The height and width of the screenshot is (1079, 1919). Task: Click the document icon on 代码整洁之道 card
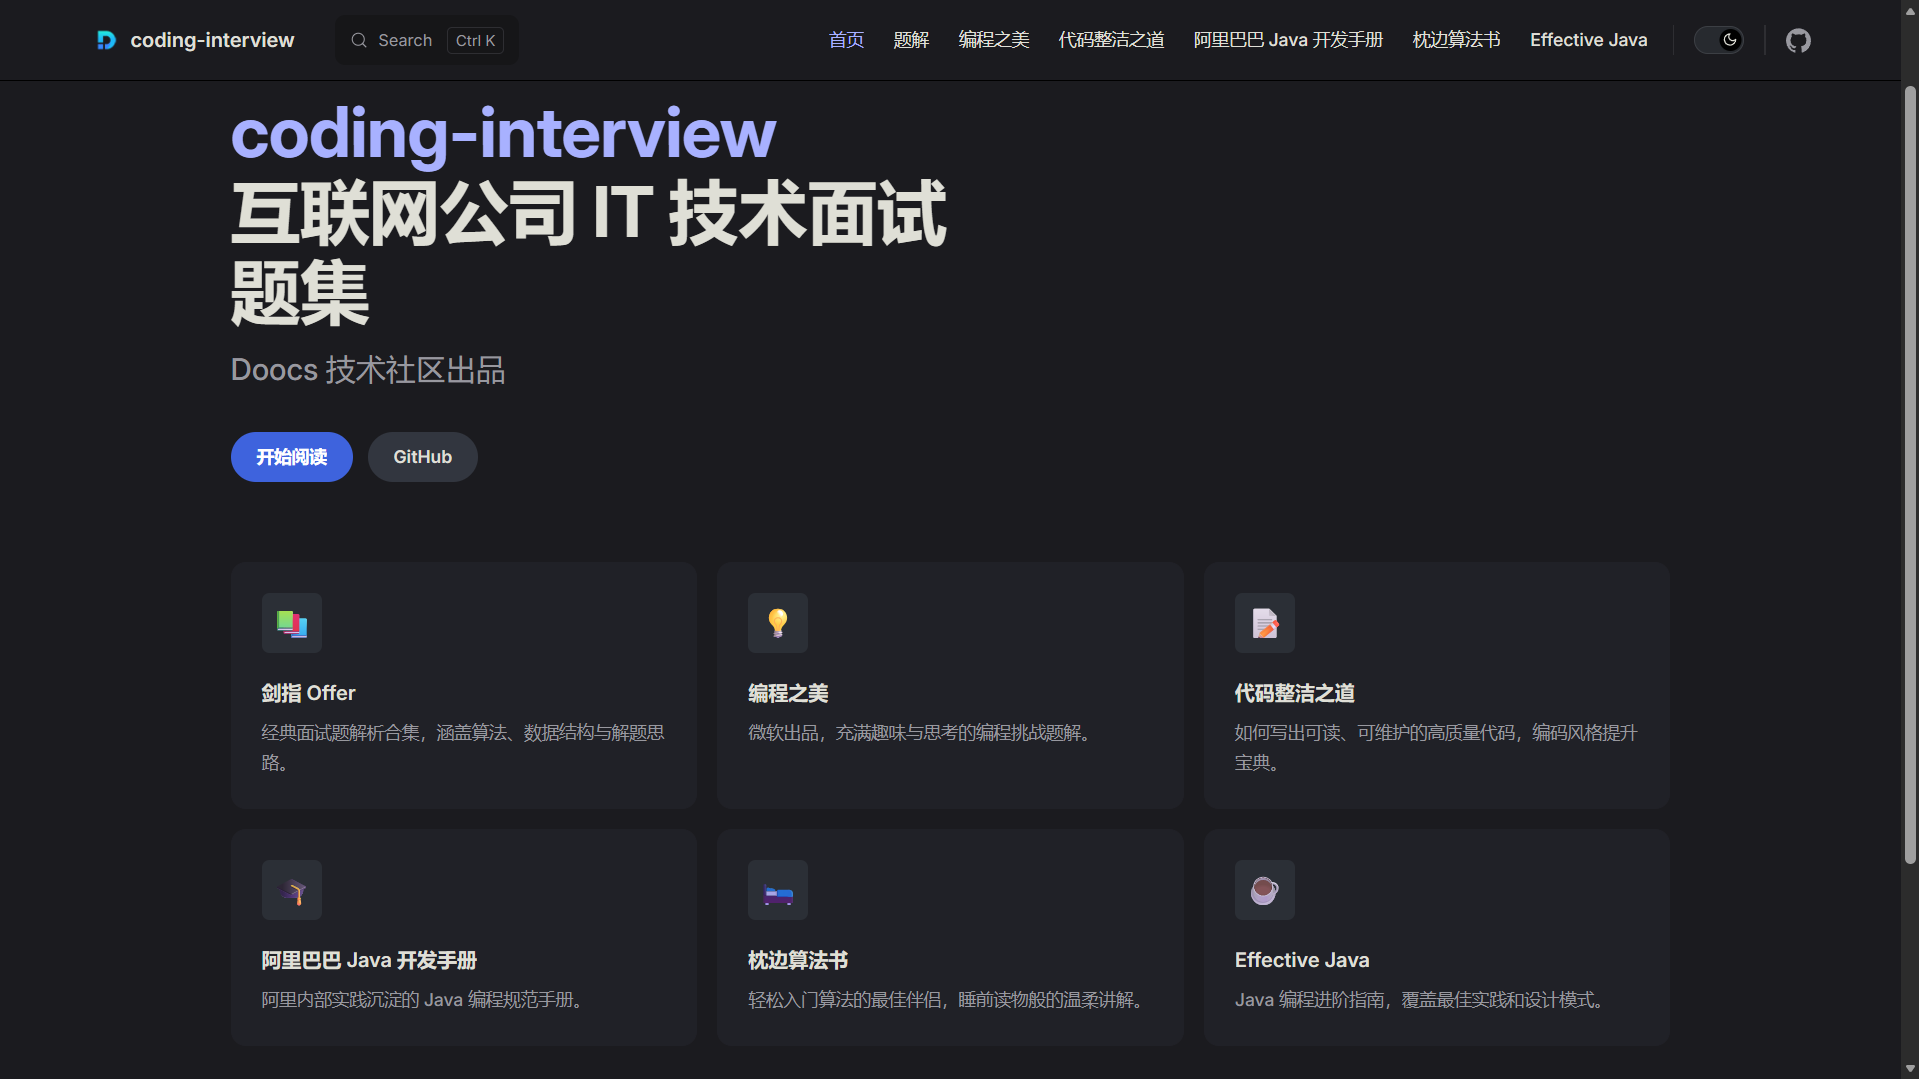(1264, 622)
